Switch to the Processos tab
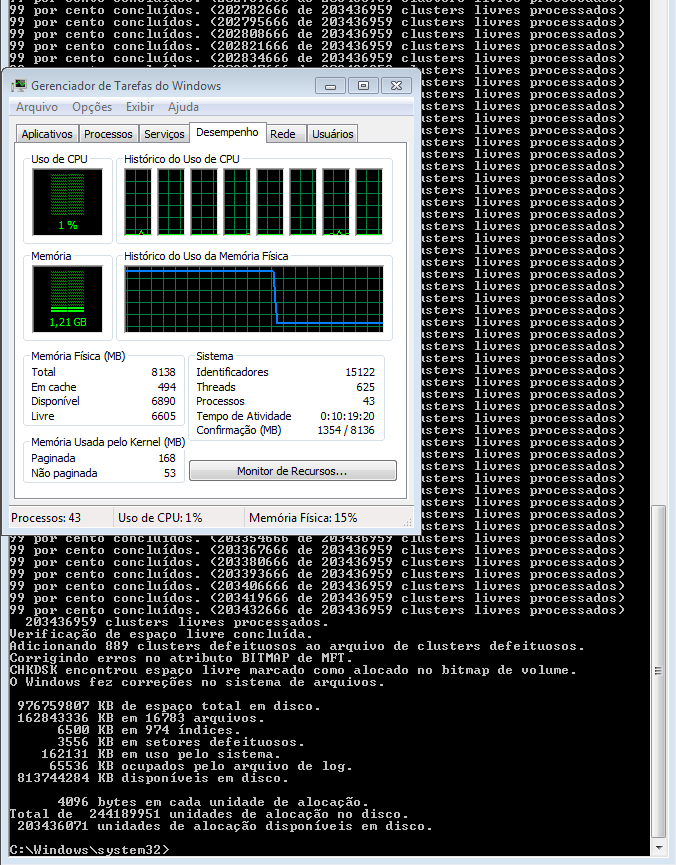The image size is (676, 865). [x=108, y=134]
